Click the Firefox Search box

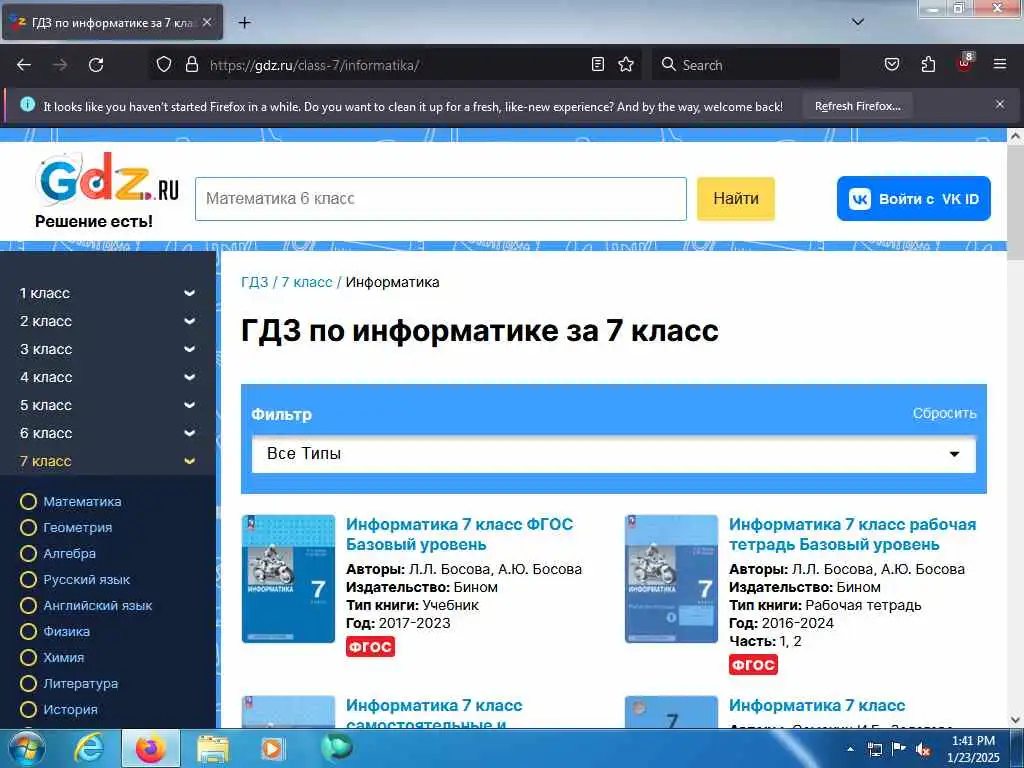pyautogui.click(x=746, y=65)
